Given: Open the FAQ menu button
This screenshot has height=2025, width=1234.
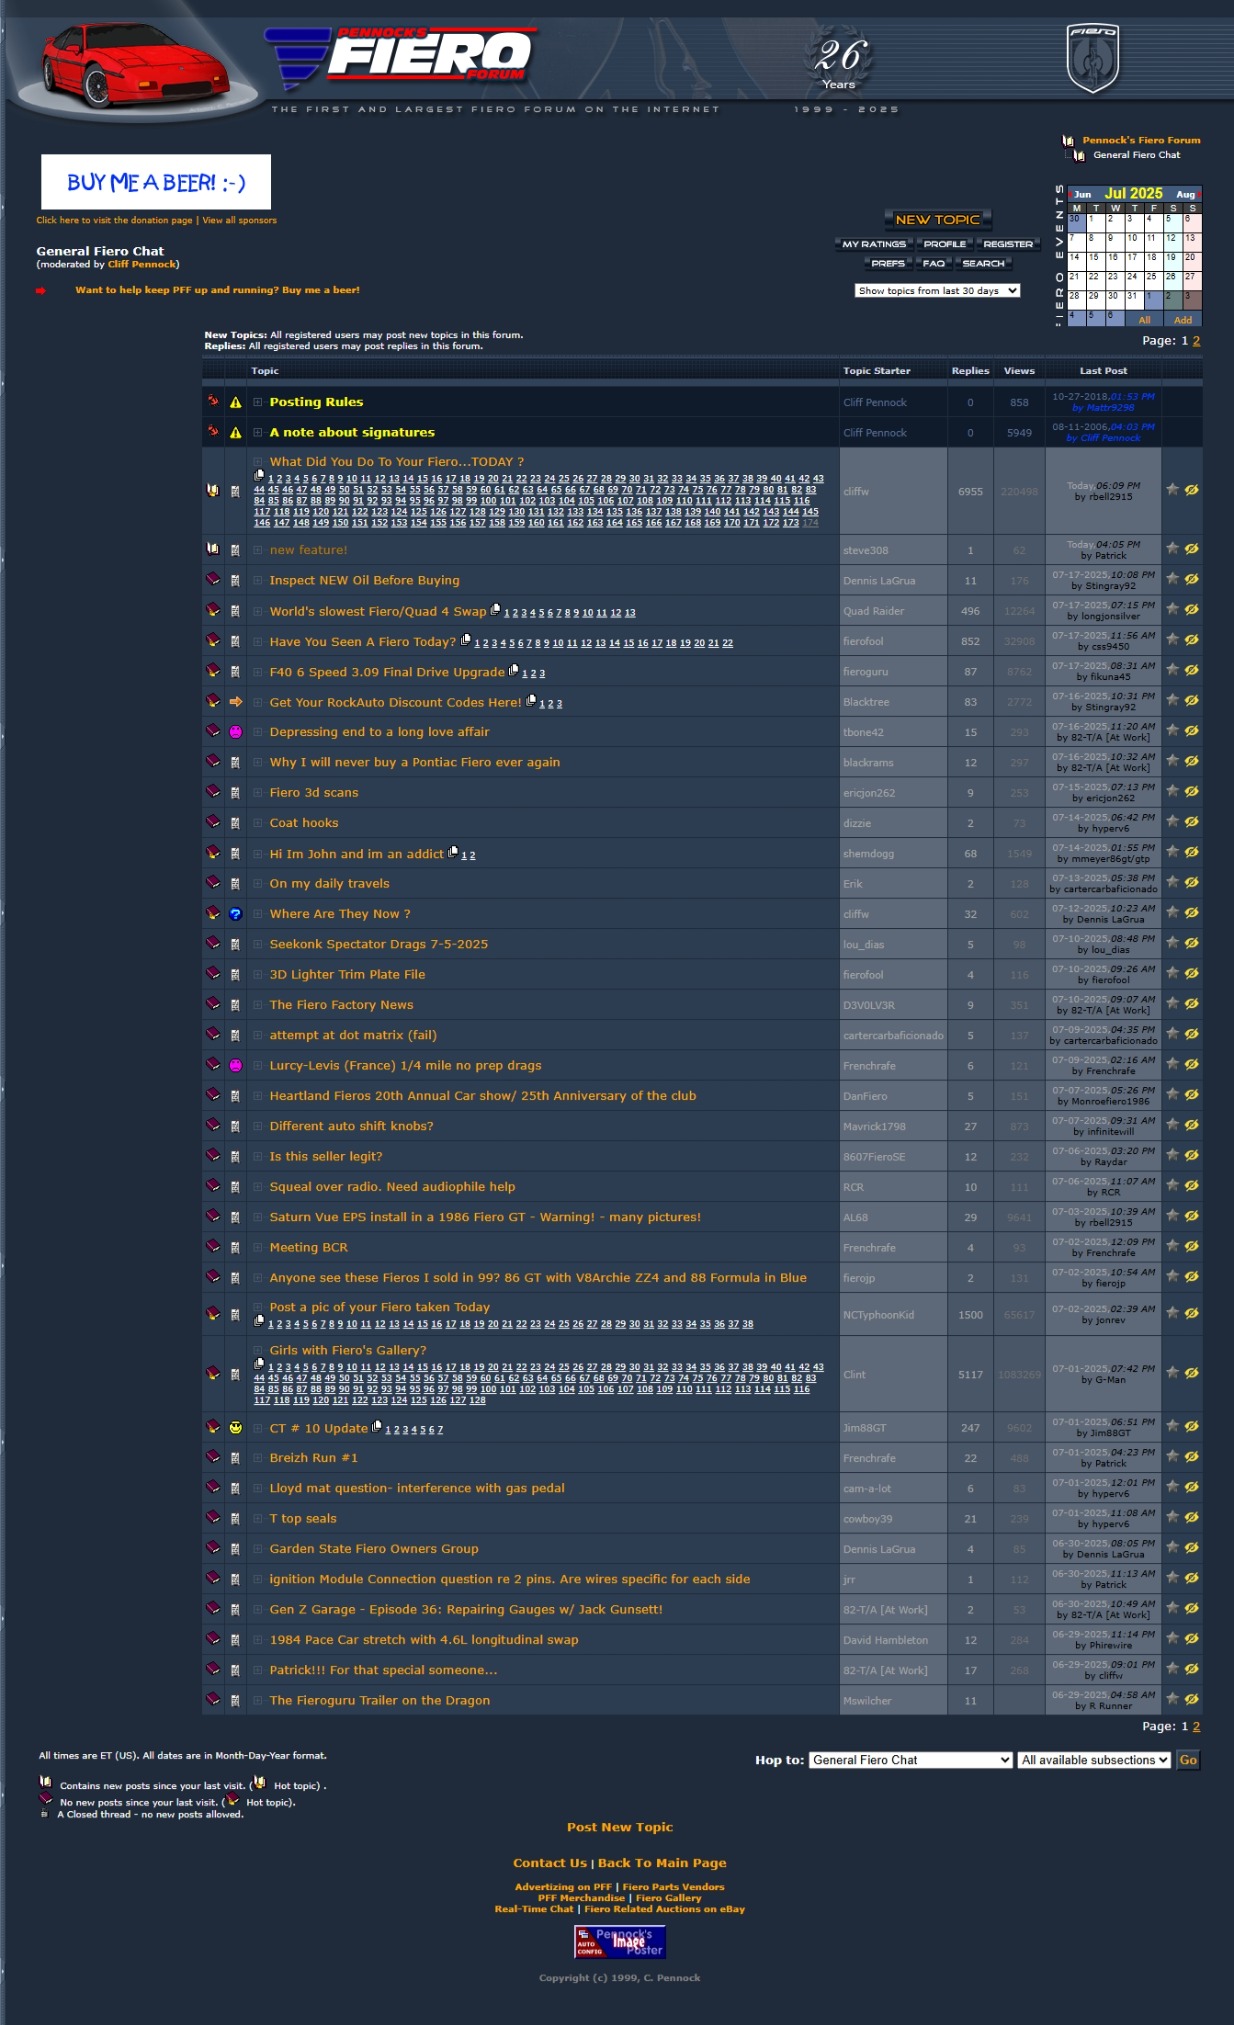Looking at the screenshot, I should (x=934, y=264).
